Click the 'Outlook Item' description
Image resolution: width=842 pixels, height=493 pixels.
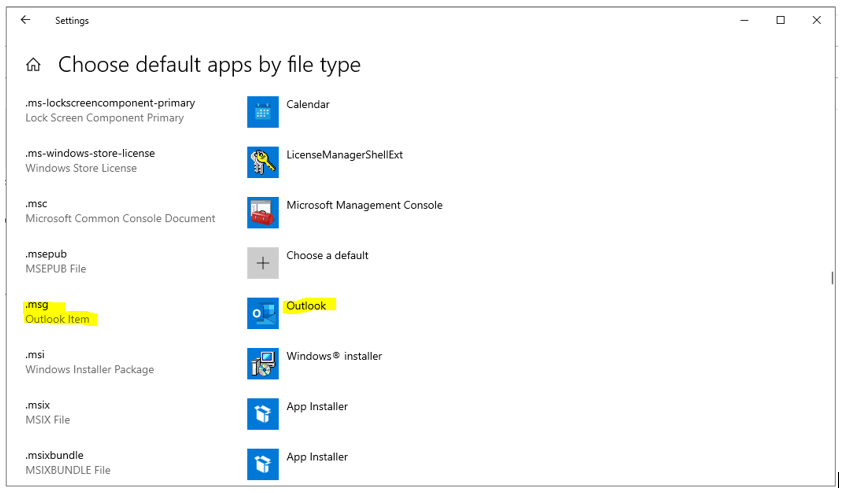pyautogui.click(x=57, y=319)
